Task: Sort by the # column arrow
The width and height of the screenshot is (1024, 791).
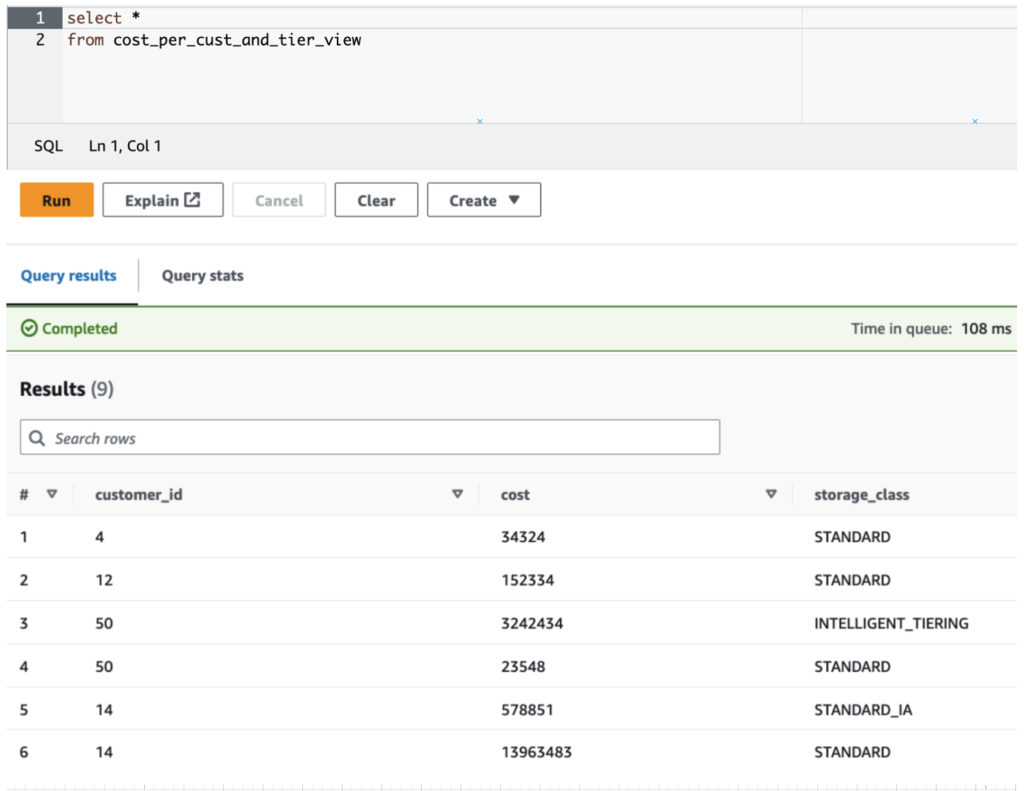Action: click(52, 494)
